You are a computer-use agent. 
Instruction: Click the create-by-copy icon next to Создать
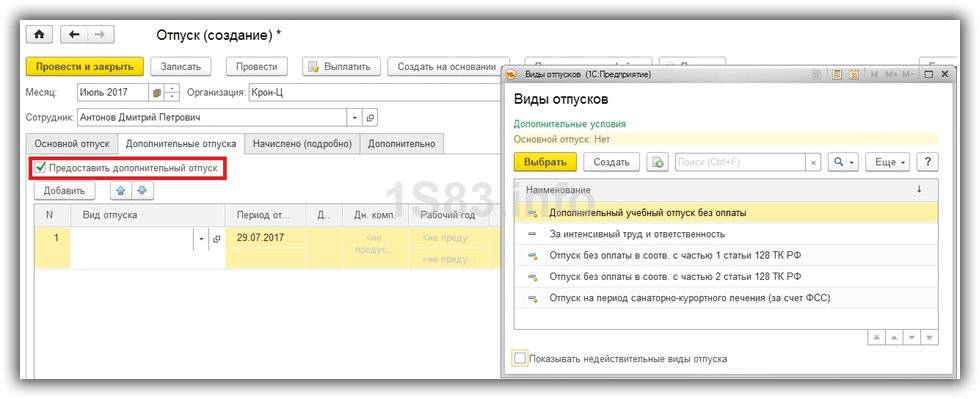(658, 162)
